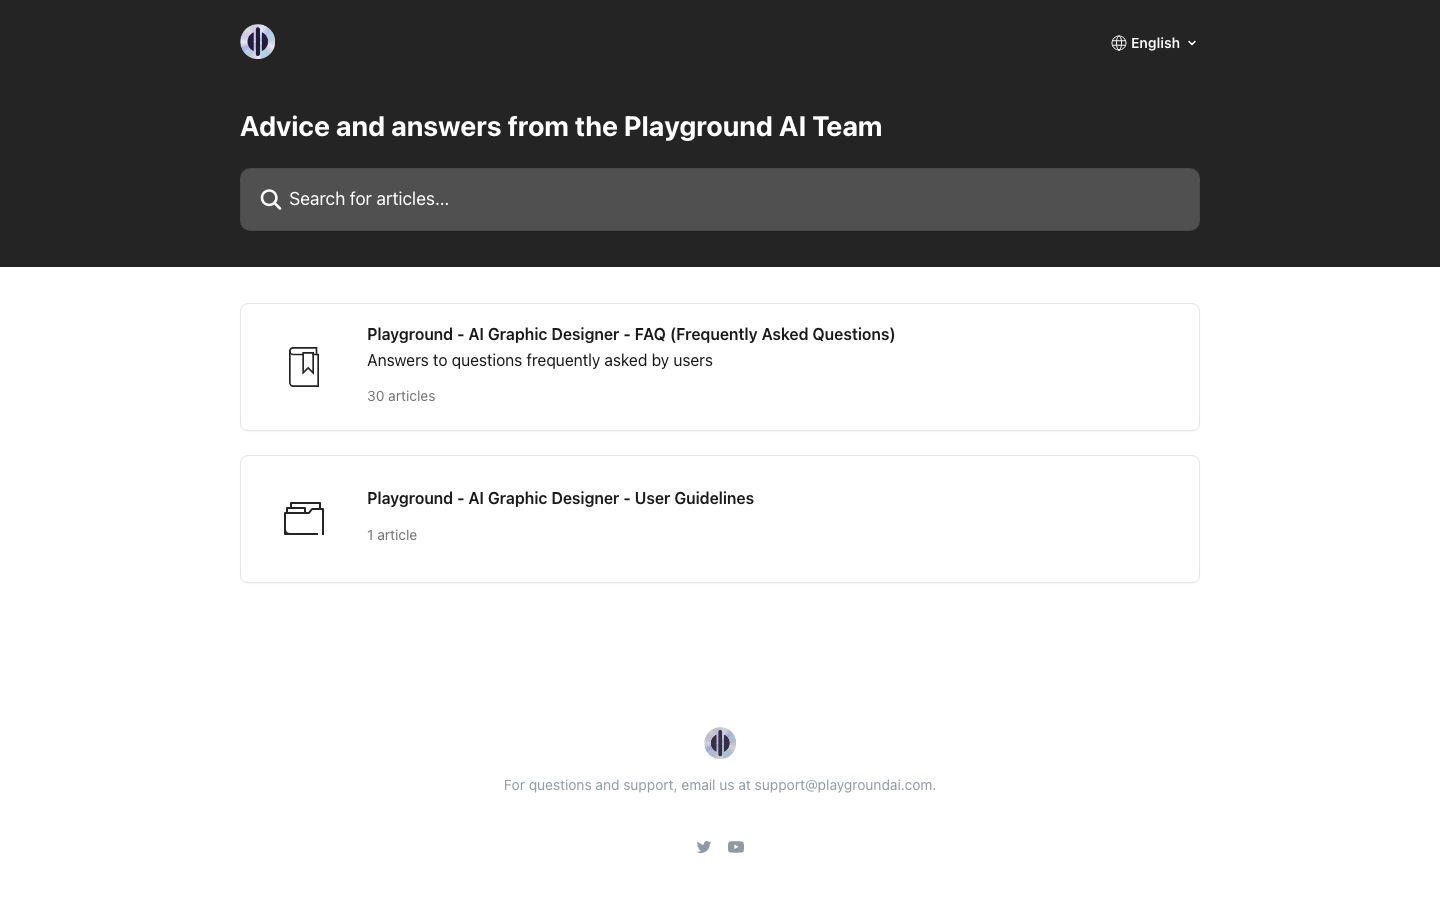Click the '30 articles' count text
The width and height of the screenshot is (1440, 900).
[401, 396]
